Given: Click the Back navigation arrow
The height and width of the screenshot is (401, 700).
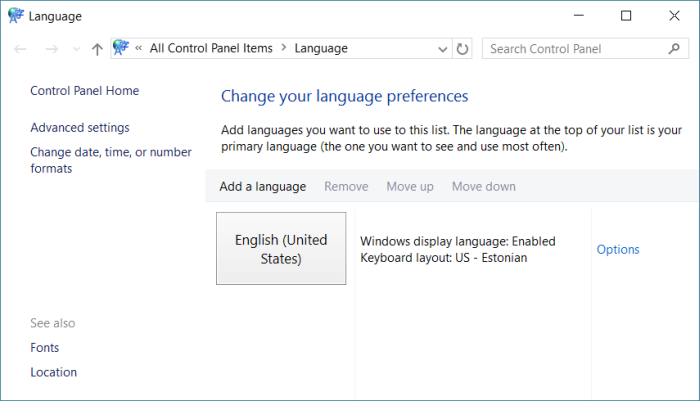Looking at the screenshot, I should coord(20,49).
